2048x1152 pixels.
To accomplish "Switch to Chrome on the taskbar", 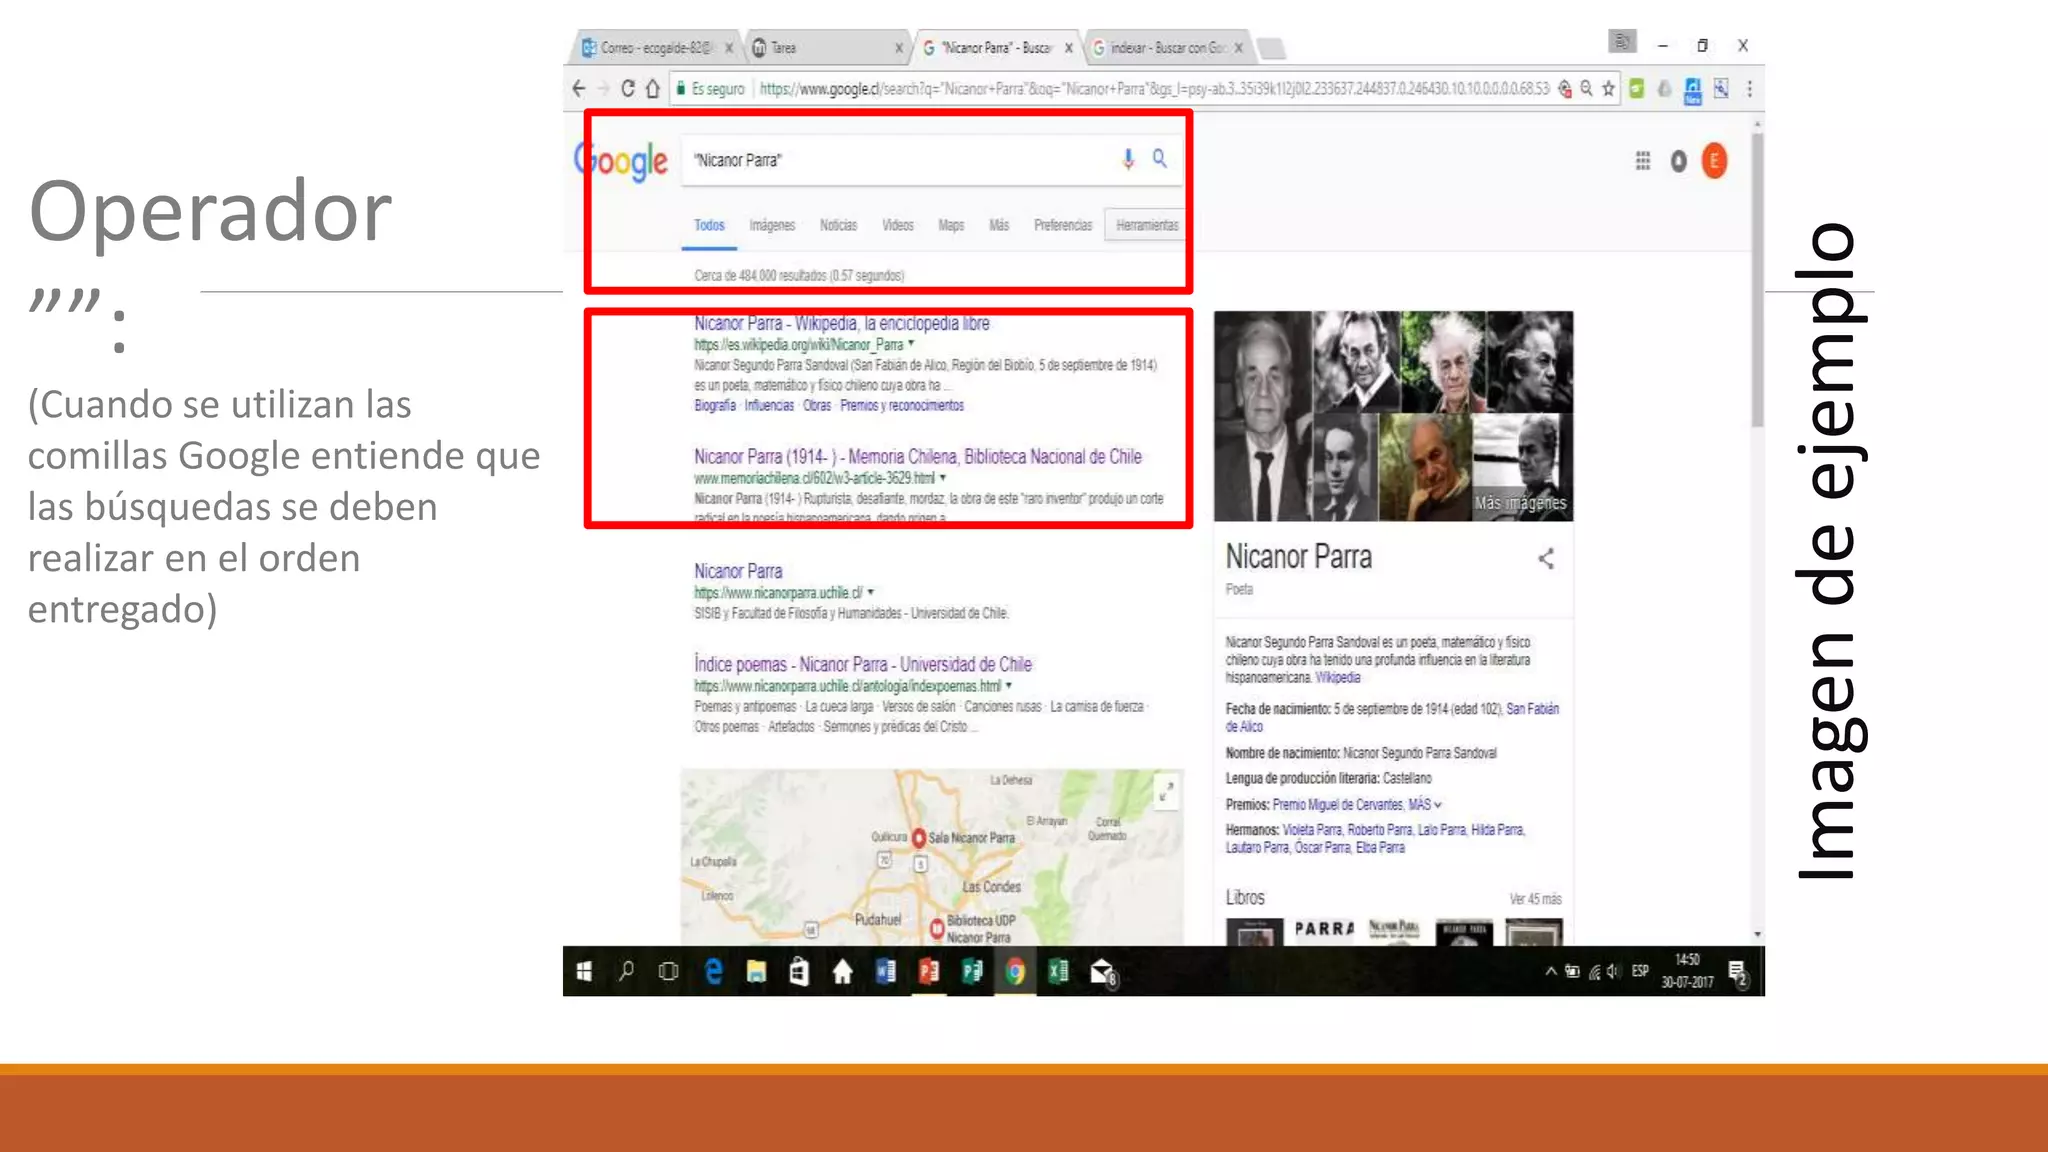I will 1015,971.
